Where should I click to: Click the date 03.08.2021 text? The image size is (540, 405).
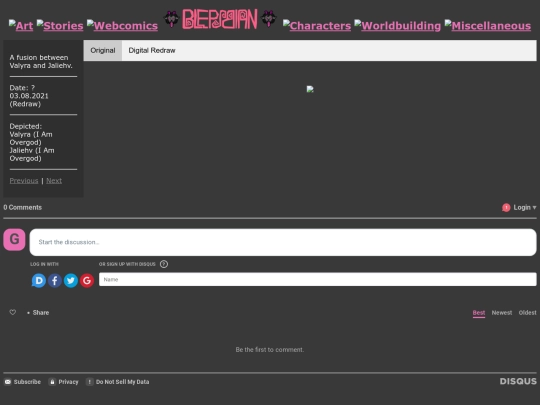point(29,96)
